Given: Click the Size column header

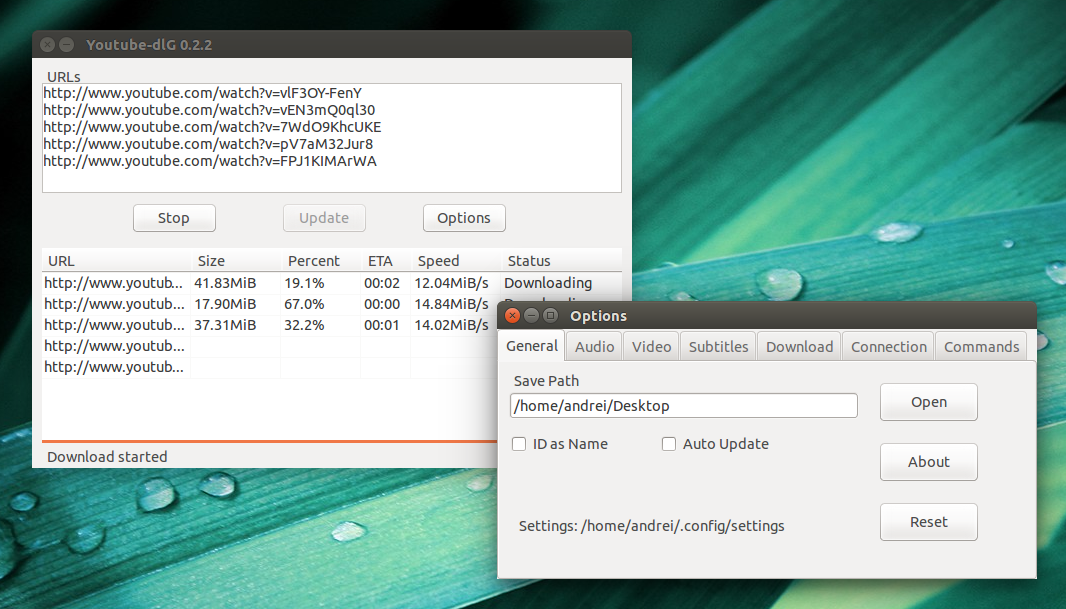Looking at the screenshot, I should point(237,261).
